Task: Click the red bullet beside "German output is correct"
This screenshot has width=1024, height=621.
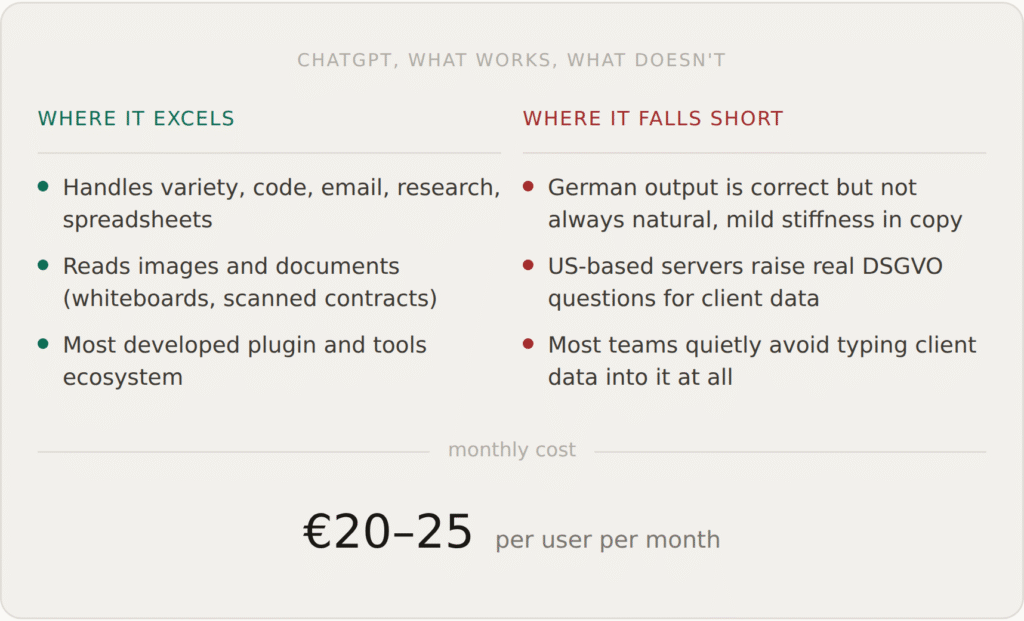Action: click(528, 186)
